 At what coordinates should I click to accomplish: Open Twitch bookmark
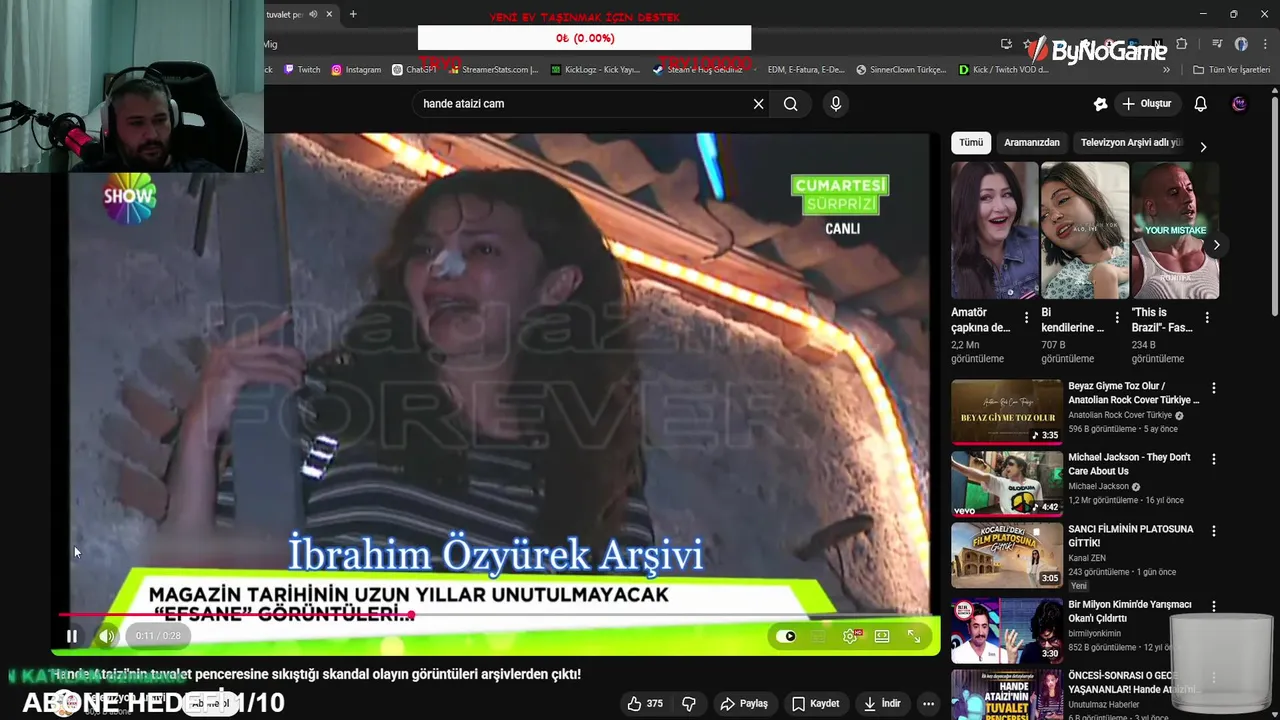(302, 70)
